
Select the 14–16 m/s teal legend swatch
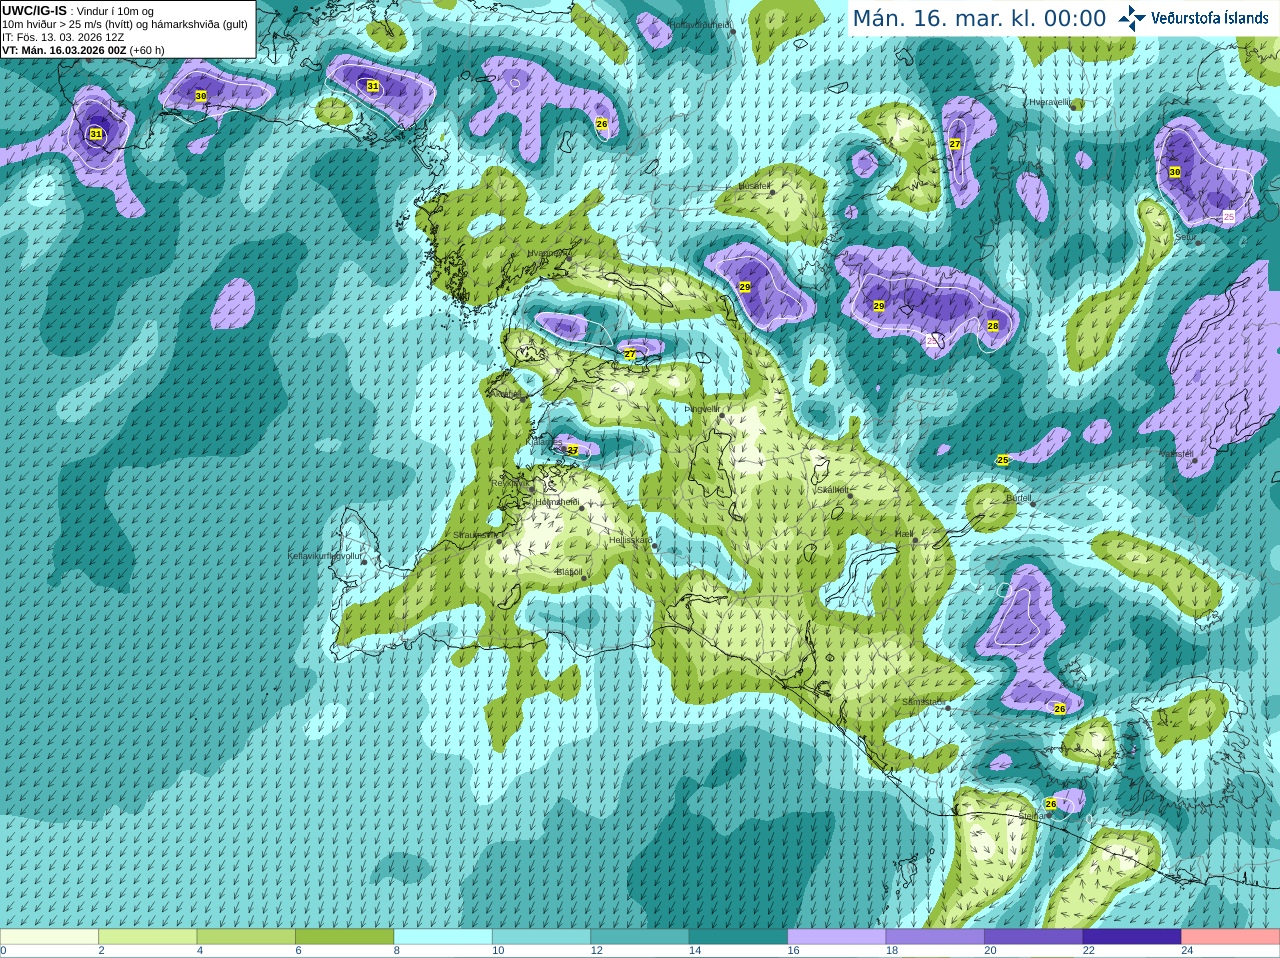coord(738,937)
